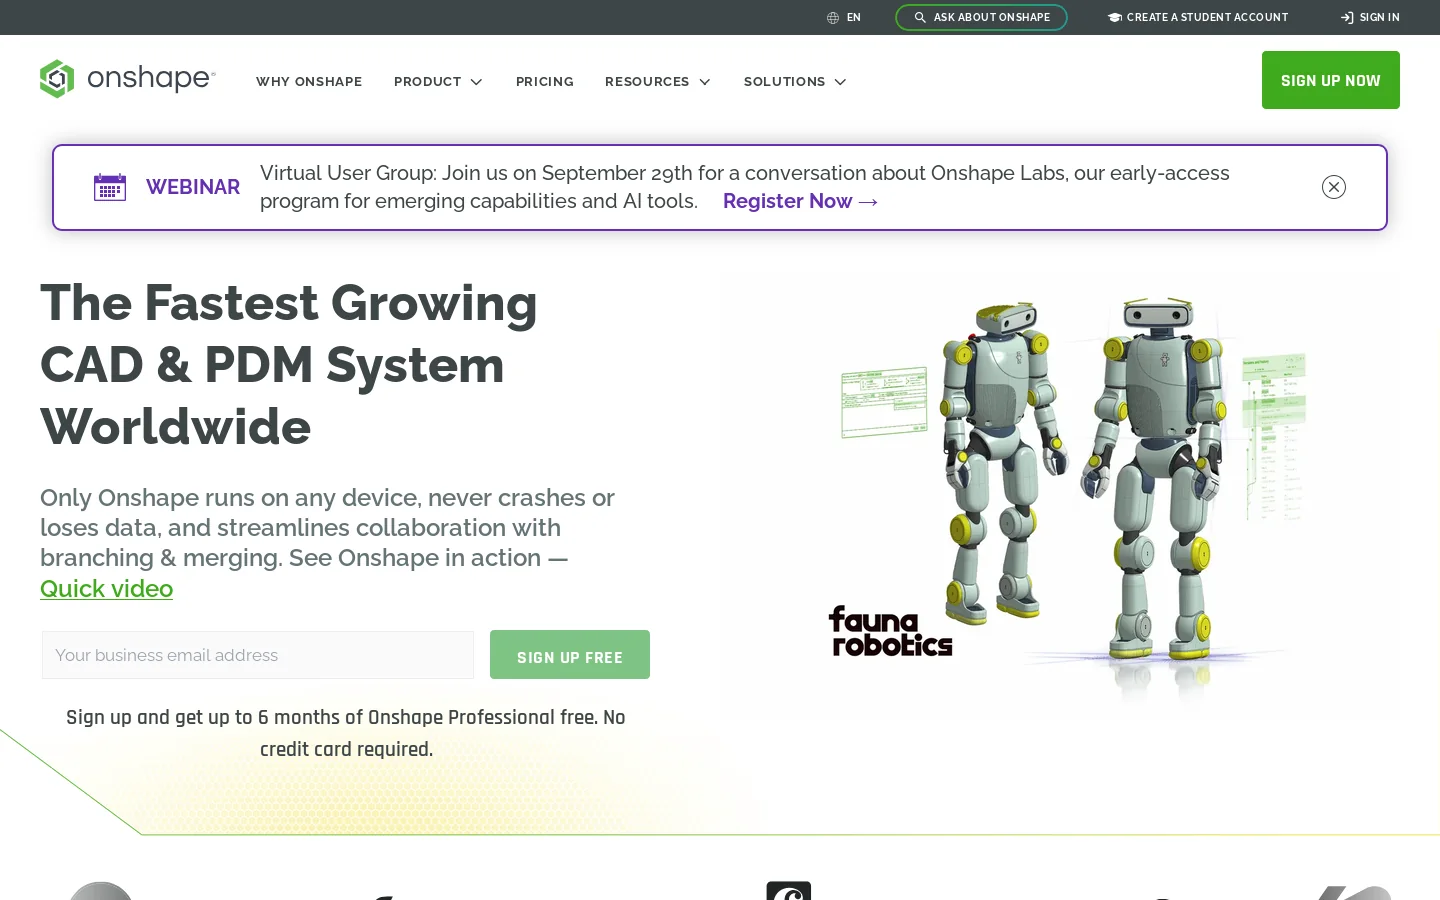
Task: Click the Onshape logo
Action: 128,79
